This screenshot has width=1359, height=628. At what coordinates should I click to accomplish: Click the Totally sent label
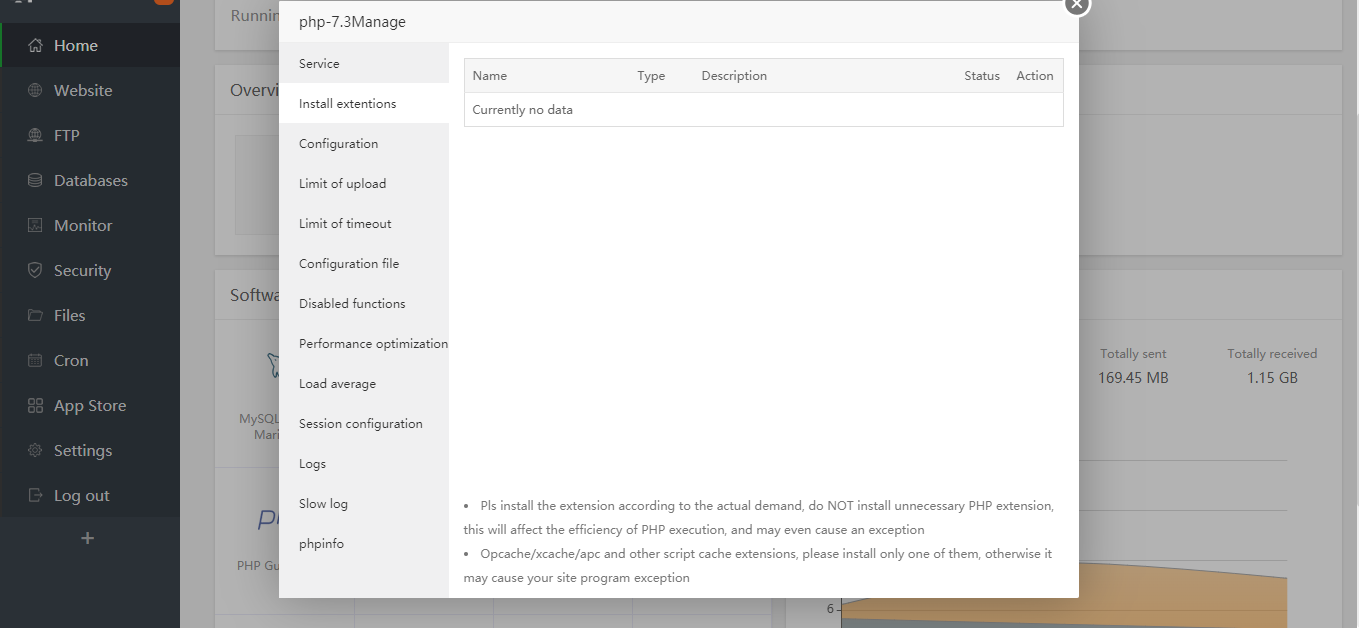(1133, 353)
